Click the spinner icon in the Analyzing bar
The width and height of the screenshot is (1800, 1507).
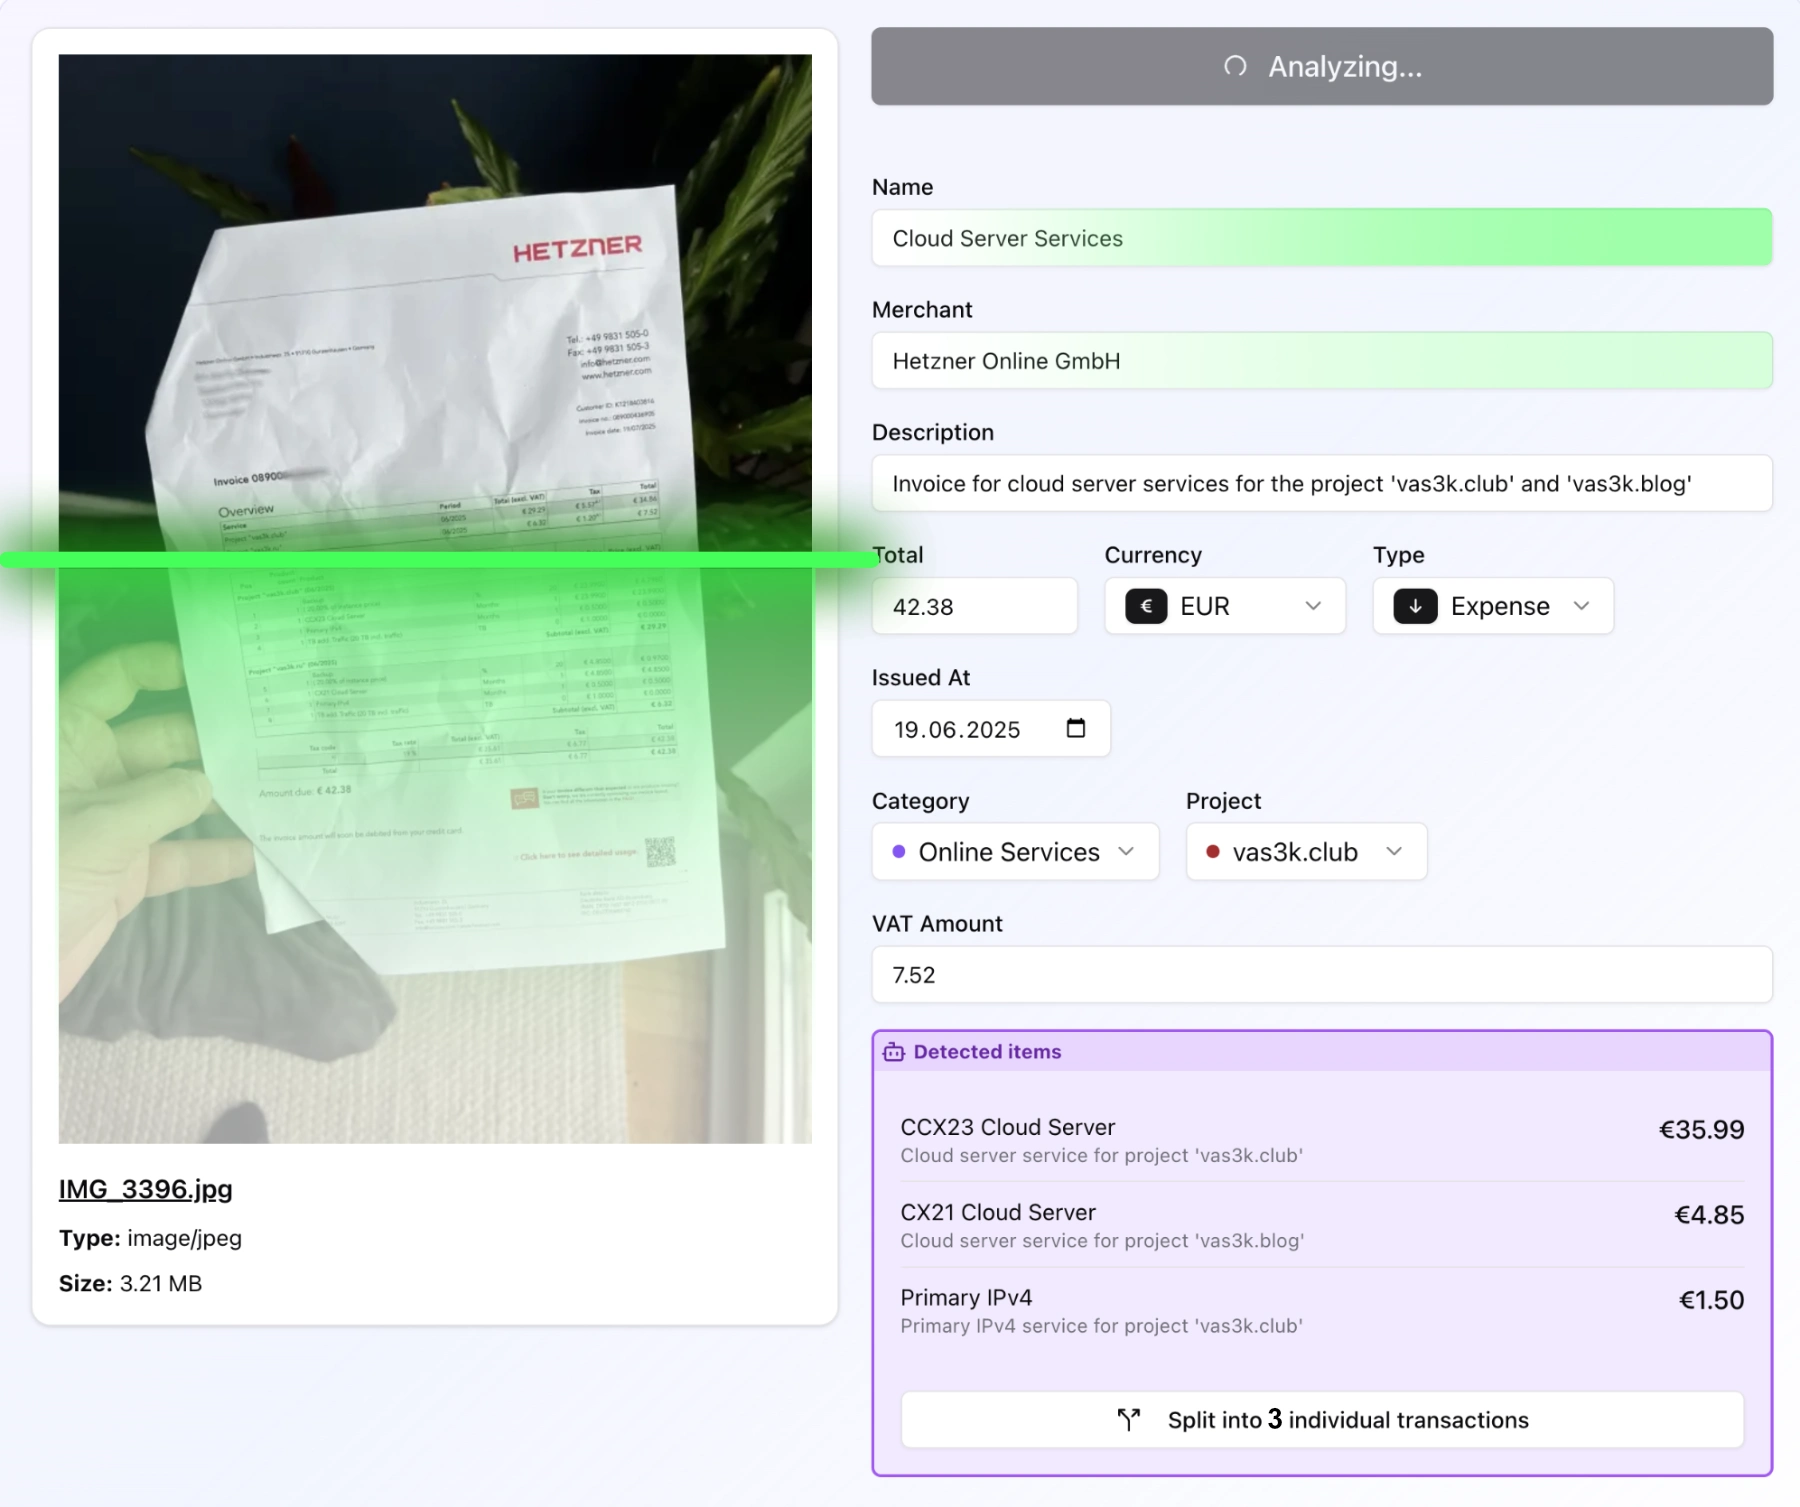pyautogui.click(x=1234, y=66)
